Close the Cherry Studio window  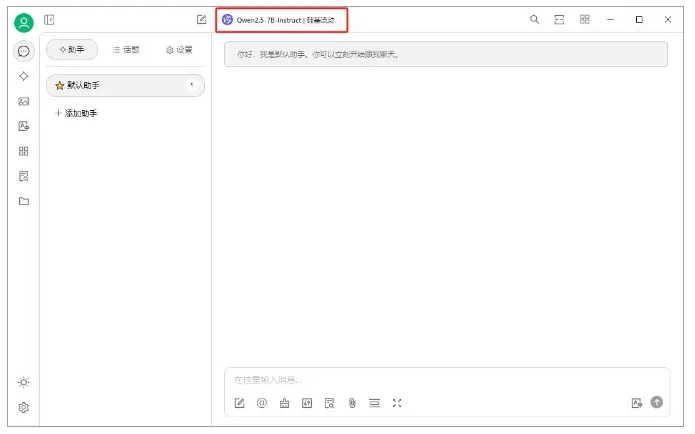tap(668, 20)
